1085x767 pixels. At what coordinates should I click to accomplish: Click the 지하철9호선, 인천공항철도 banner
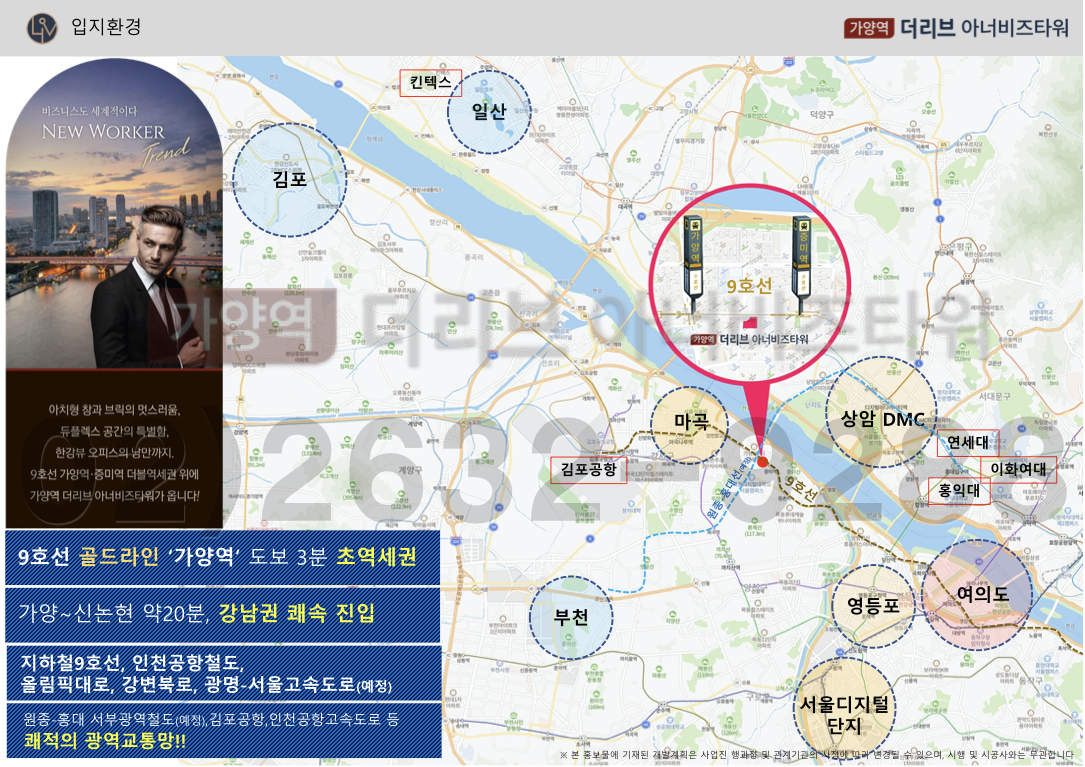click(222, 674)
